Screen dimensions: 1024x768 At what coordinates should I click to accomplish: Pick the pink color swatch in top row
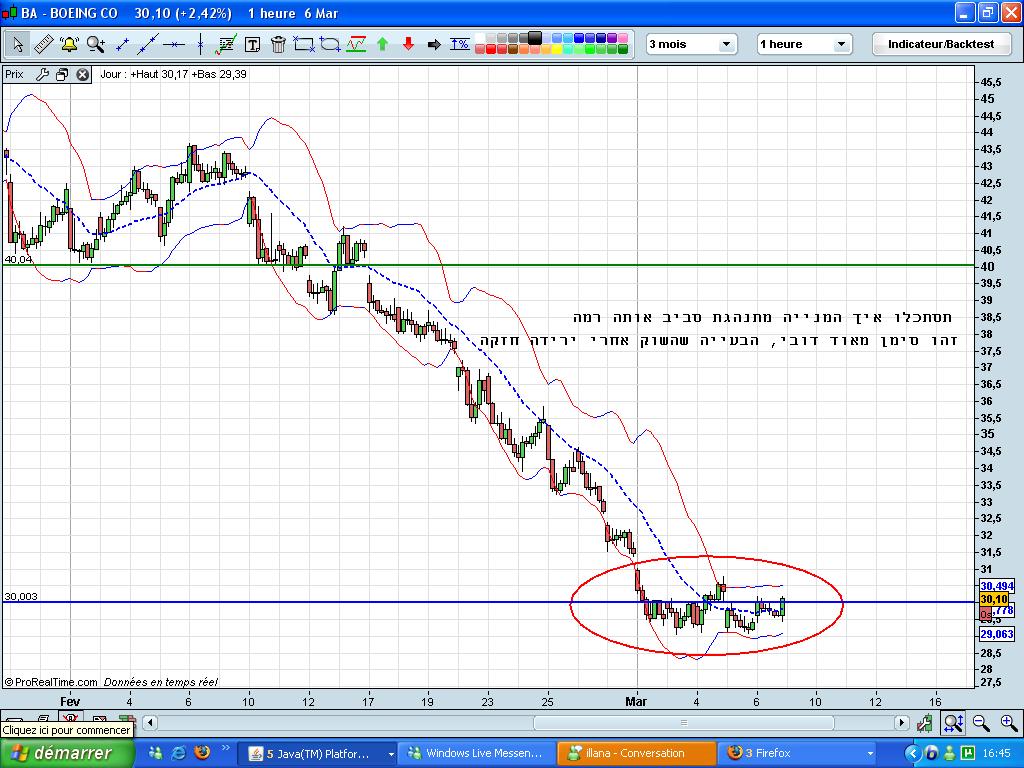tap(623, 38)
